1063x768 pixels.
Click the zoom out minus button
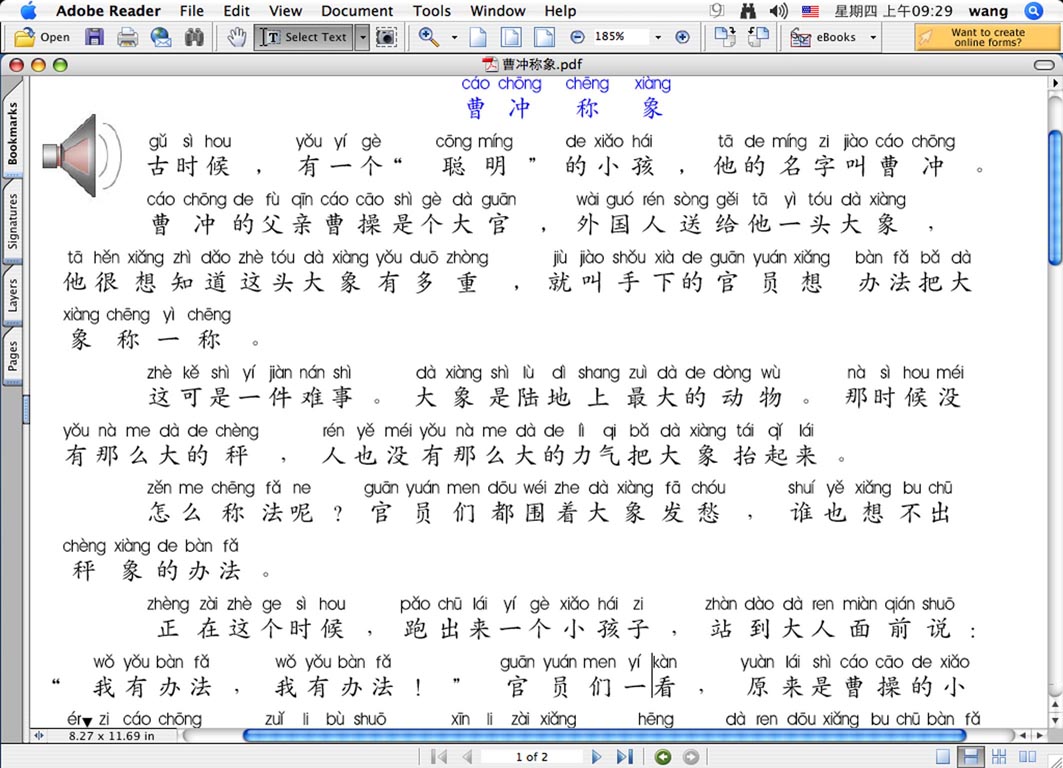pos(577,37)
